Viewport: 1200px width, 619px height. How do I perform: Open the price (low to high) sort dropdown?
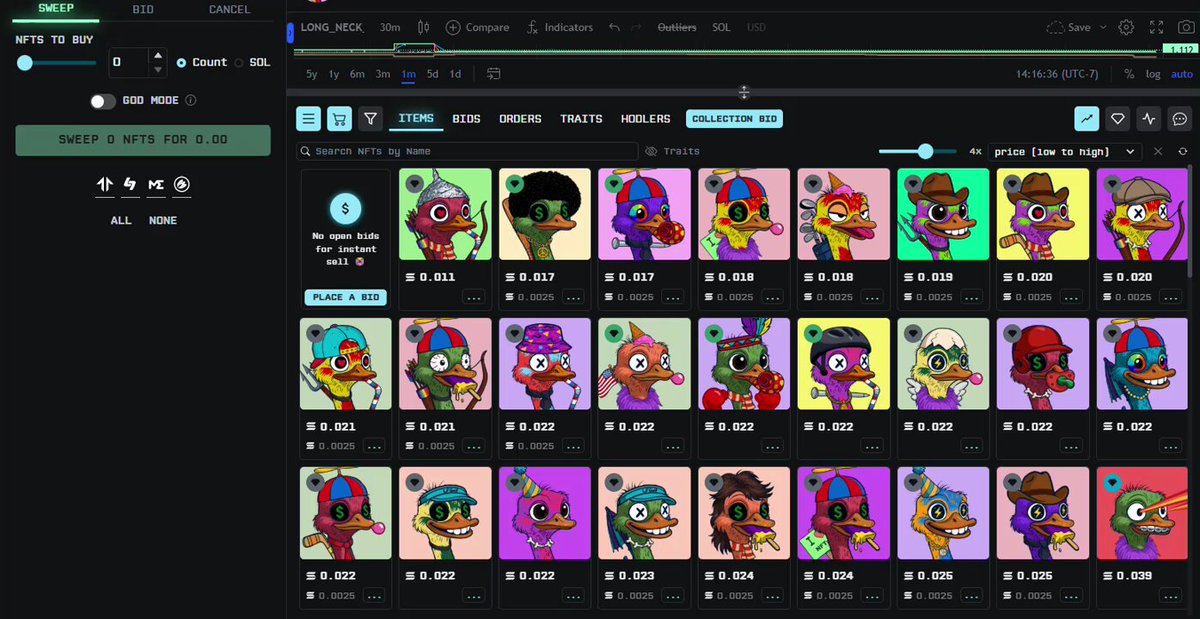pyautogui.click(x=1065, y=151)
